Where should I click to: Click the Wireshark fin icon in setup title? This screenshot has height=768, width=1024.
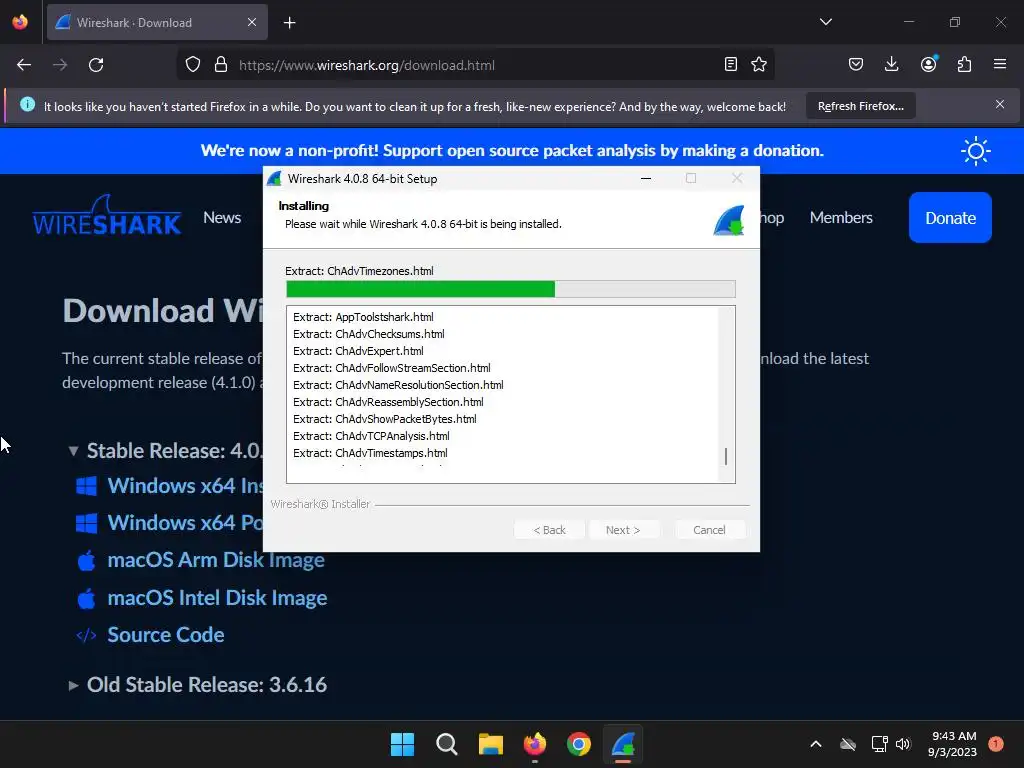coord(274,178)
